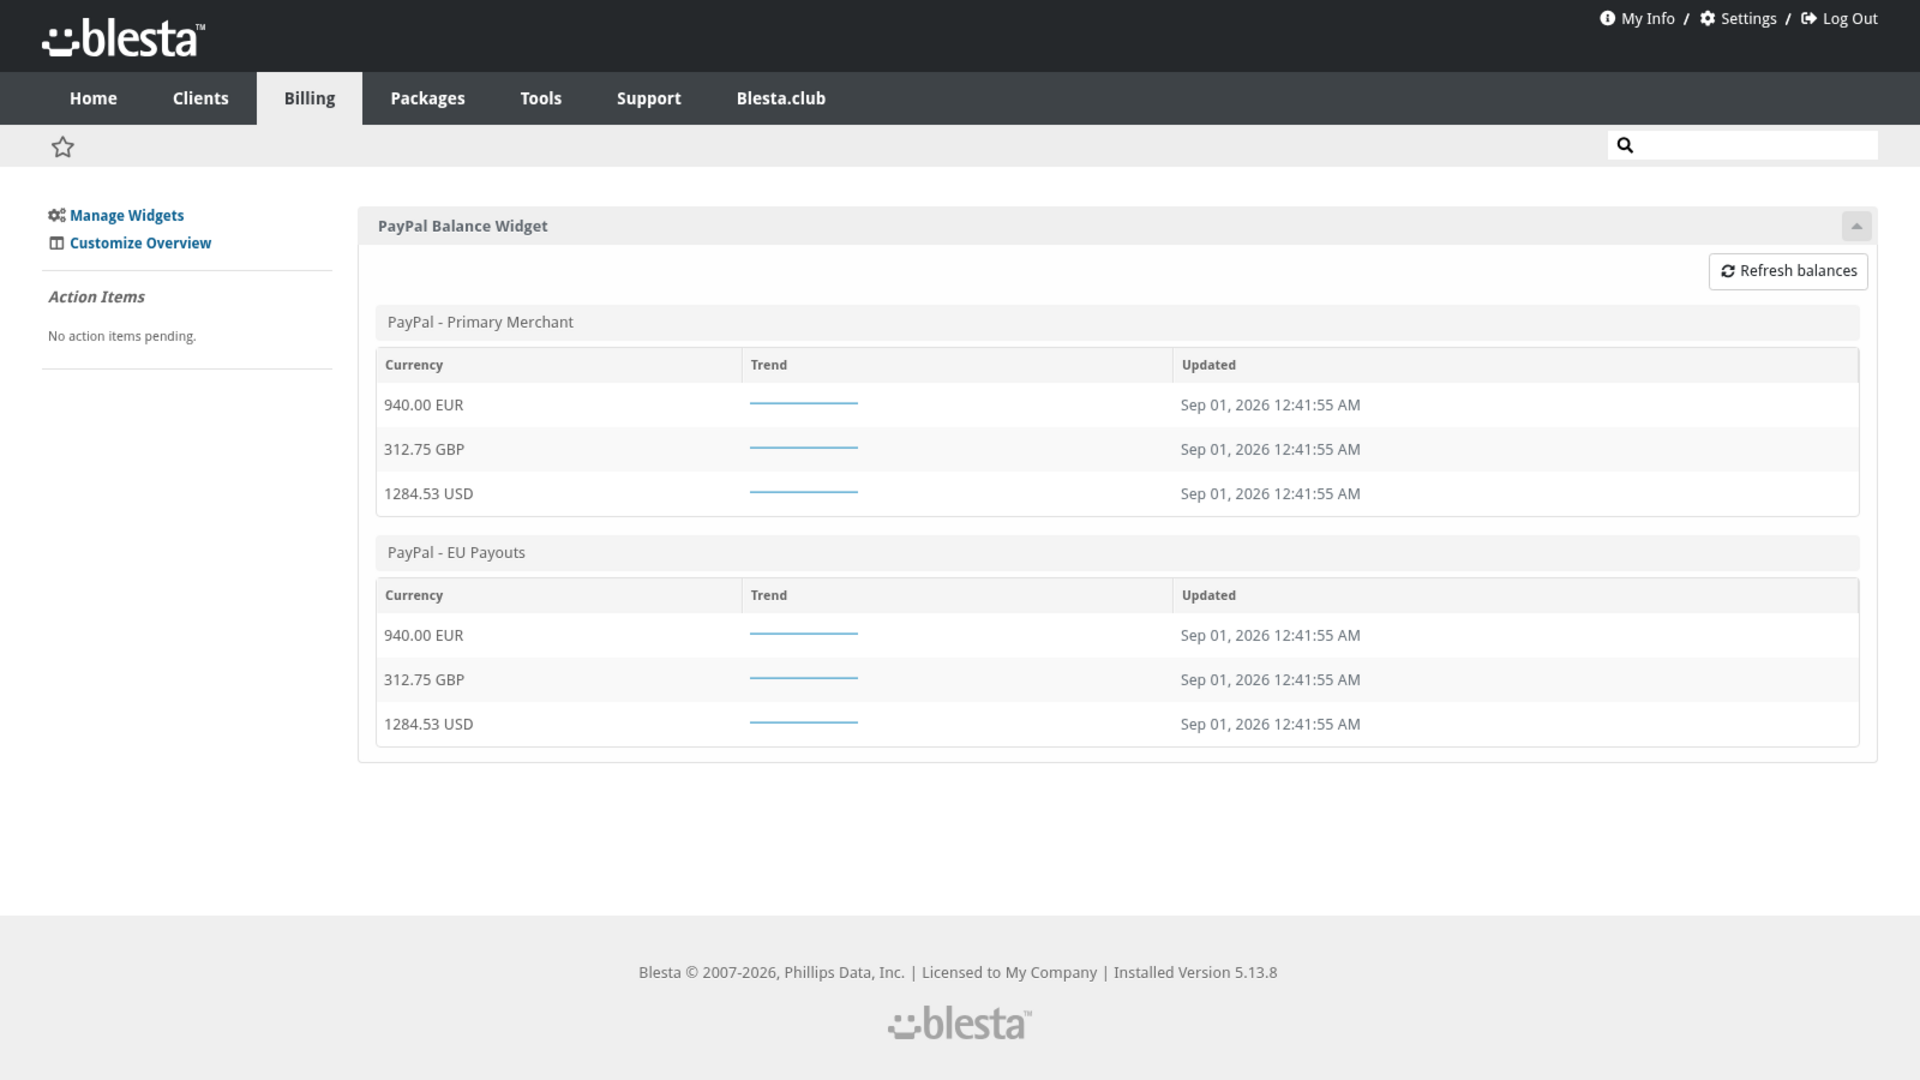Click 312.75 GBP in EU Payouts table

pos(424,679)
